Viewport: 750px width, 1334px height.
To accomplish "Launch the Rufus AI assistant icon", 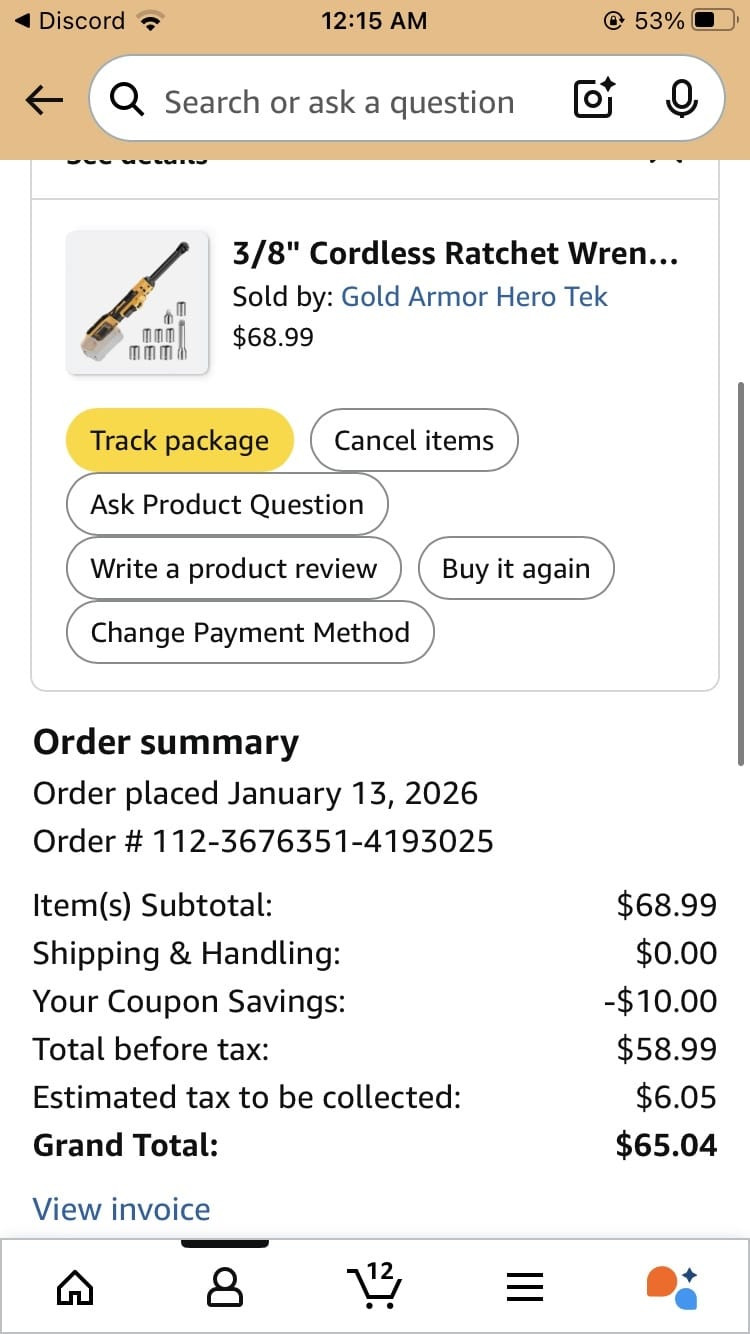I will pyautogui.click(x=671, y=1287).
